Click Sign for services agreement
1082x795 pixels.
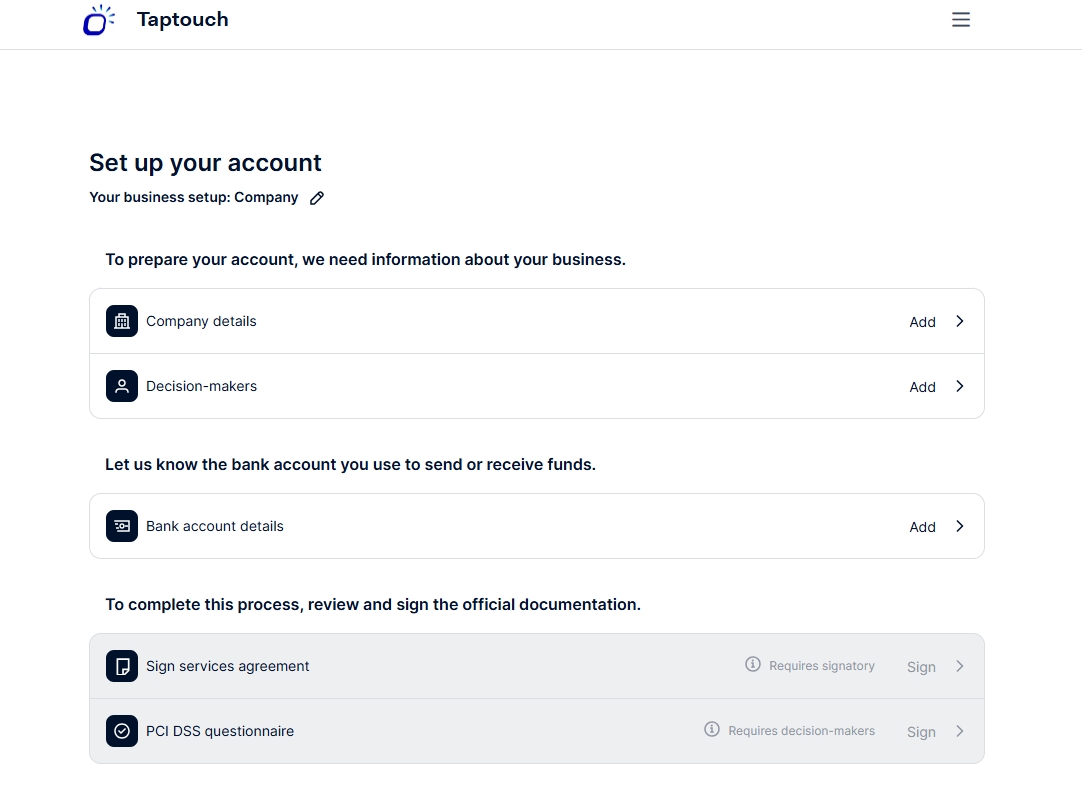(x=921, y=667)
